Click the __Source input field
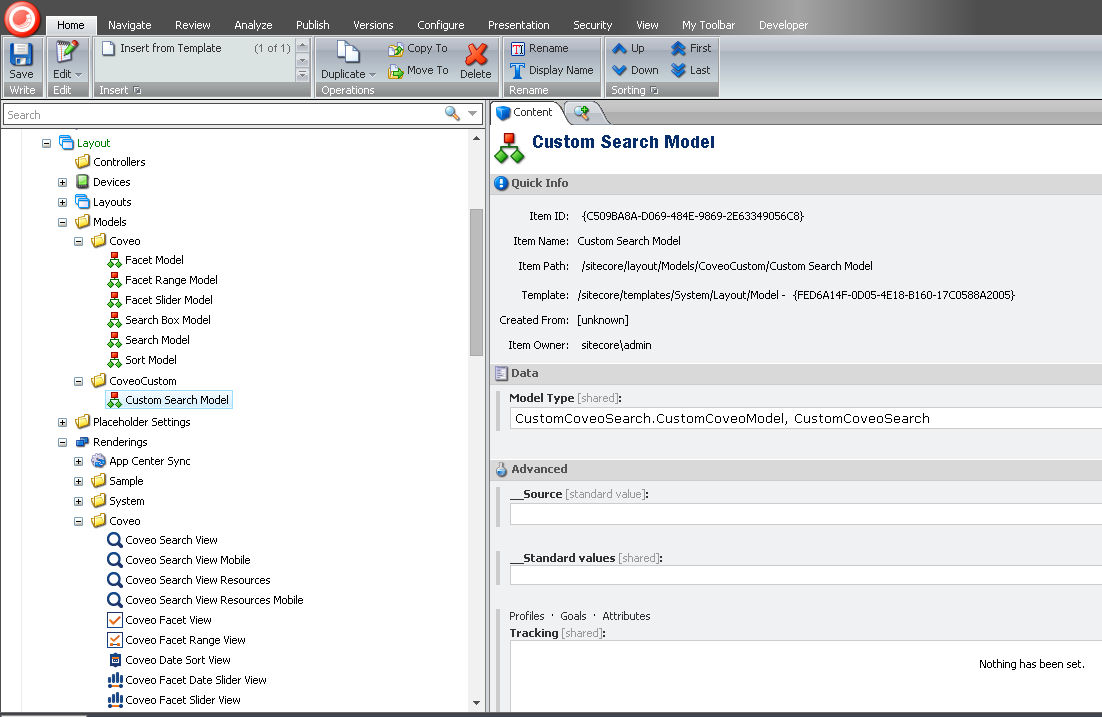This screenshot has width=1102, height=717. (x=805, y=514)
